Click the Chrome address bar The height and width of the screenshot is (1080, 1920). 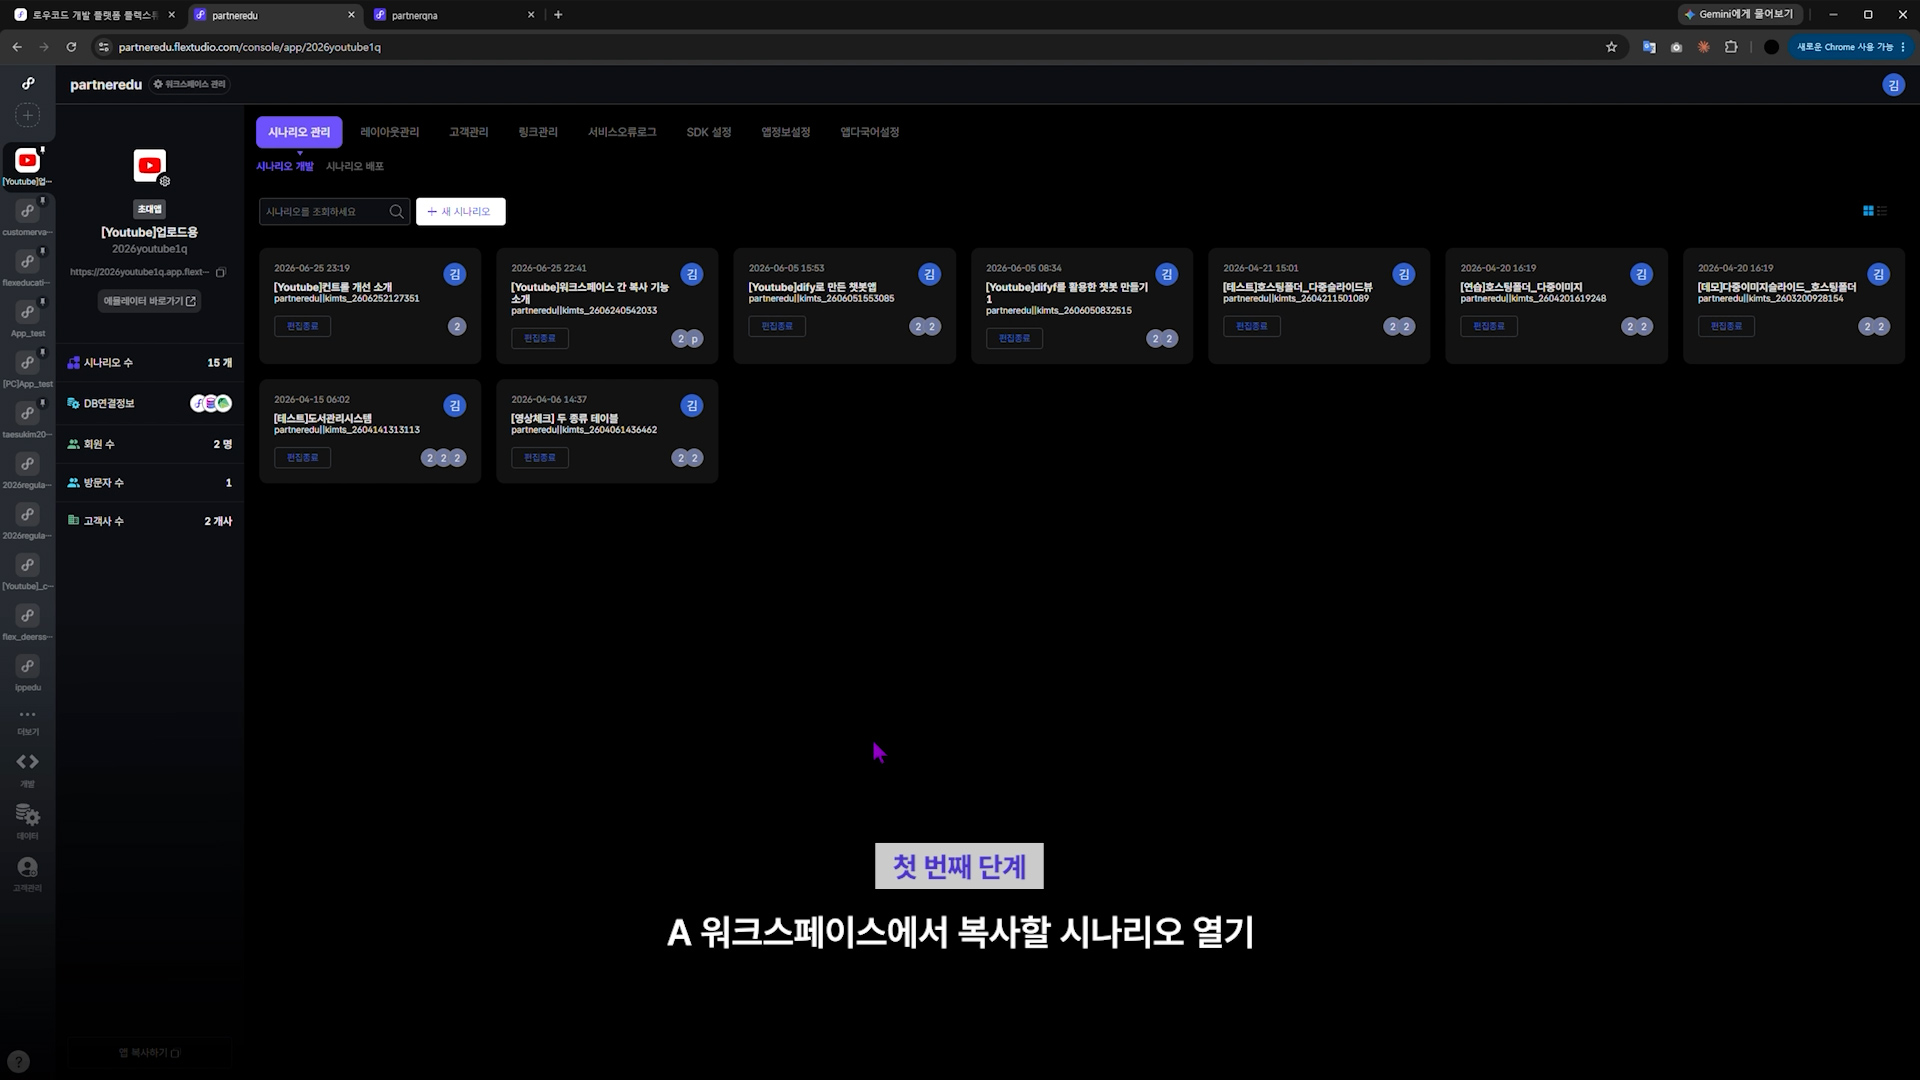850,47
